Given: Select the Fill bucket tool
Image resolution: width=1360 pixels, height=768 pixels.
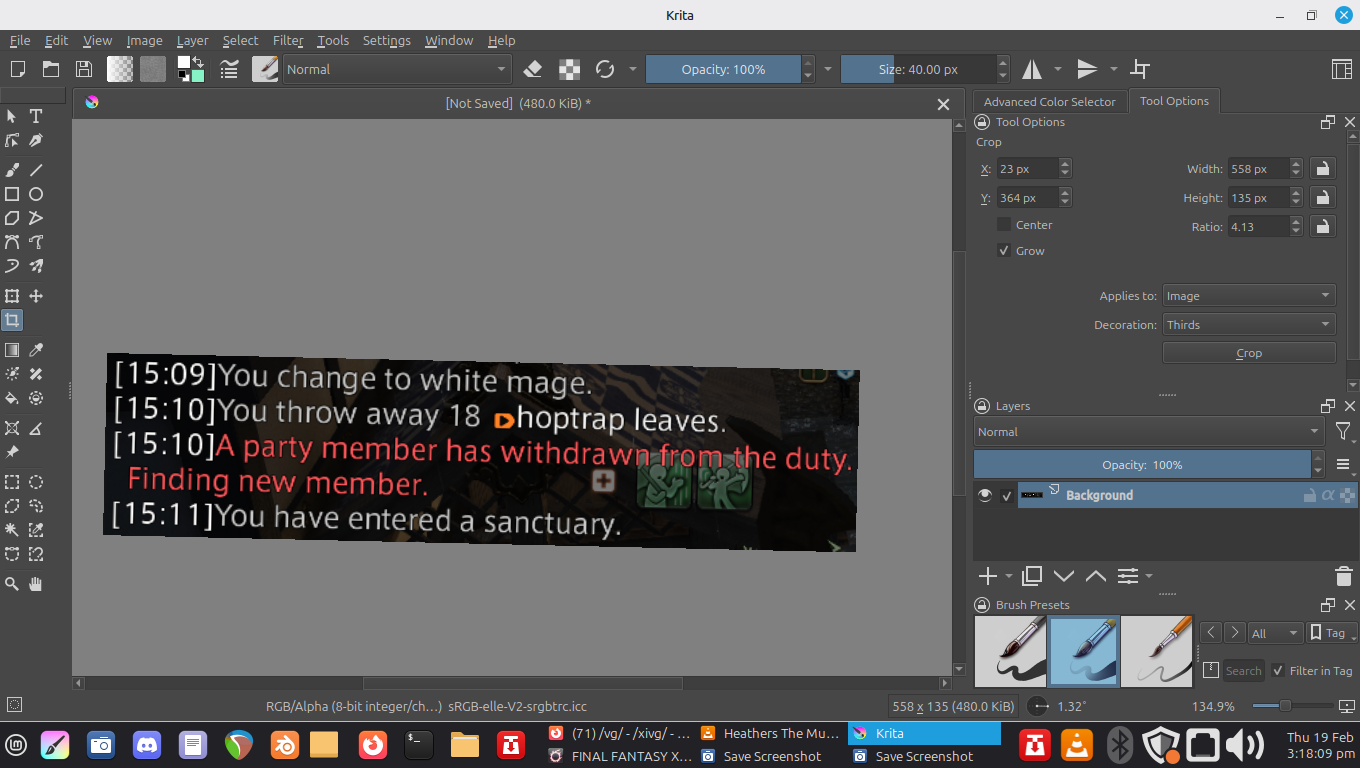Looking at the screenshot, I should pyautogui.click(x=12, y=398).
